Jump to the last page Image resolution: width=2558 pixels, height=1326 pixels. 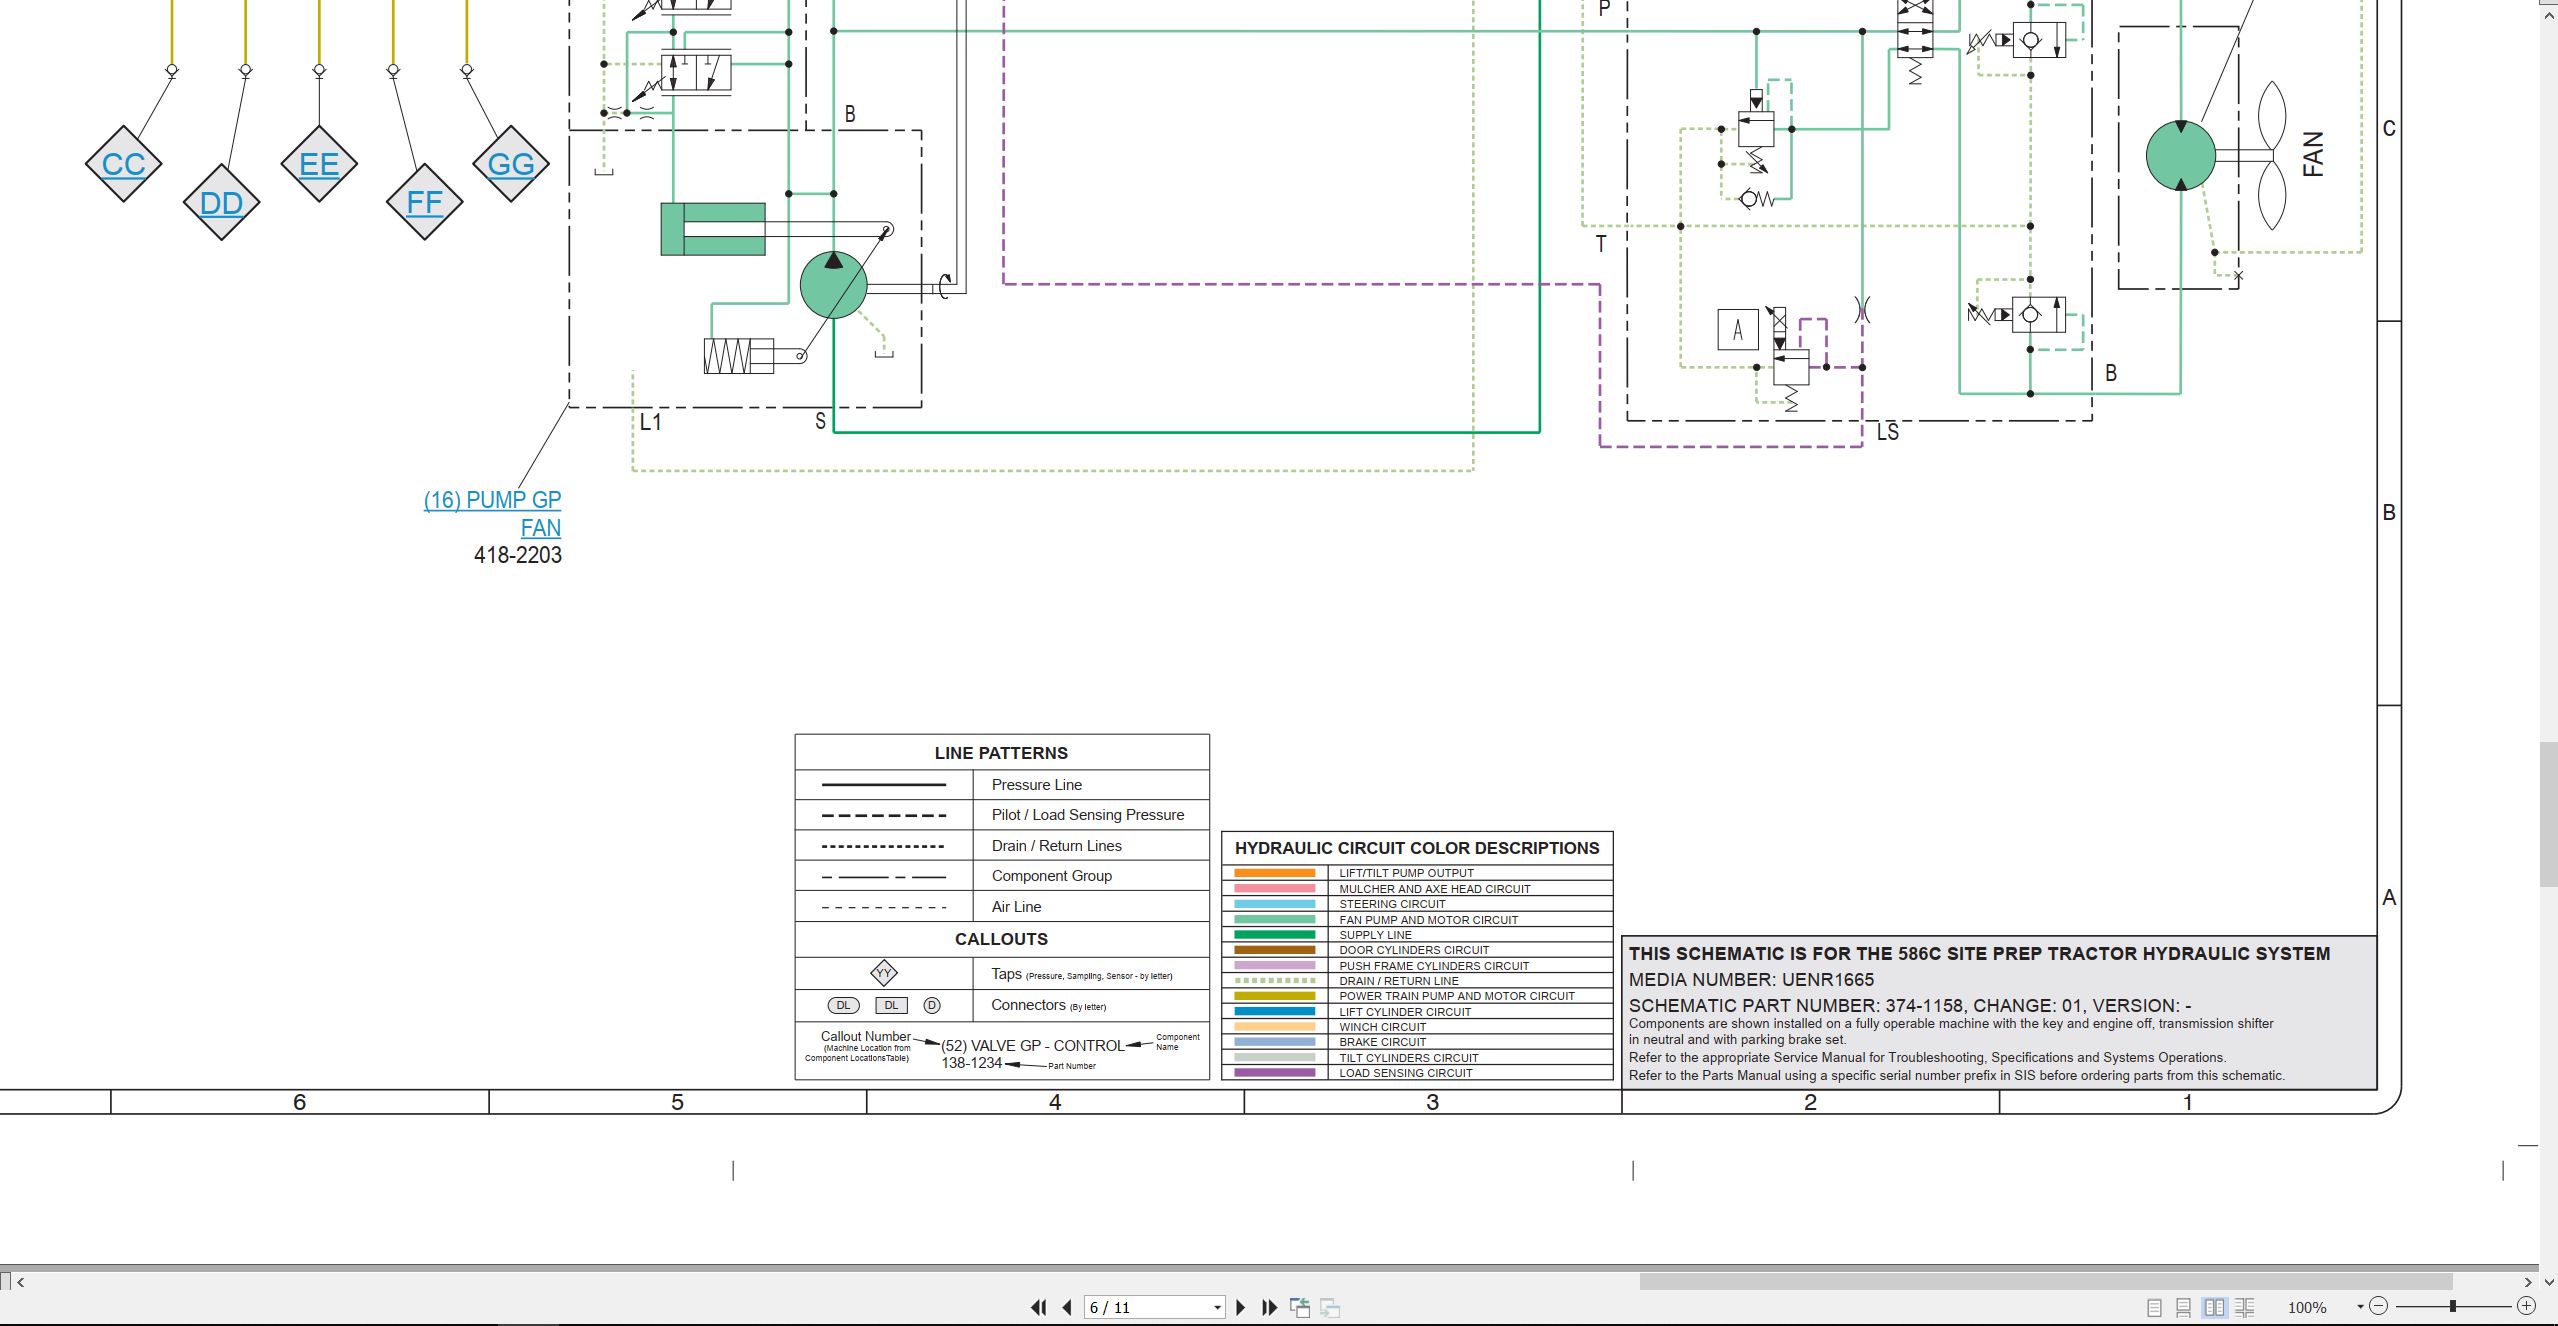pos(1270,1307)
